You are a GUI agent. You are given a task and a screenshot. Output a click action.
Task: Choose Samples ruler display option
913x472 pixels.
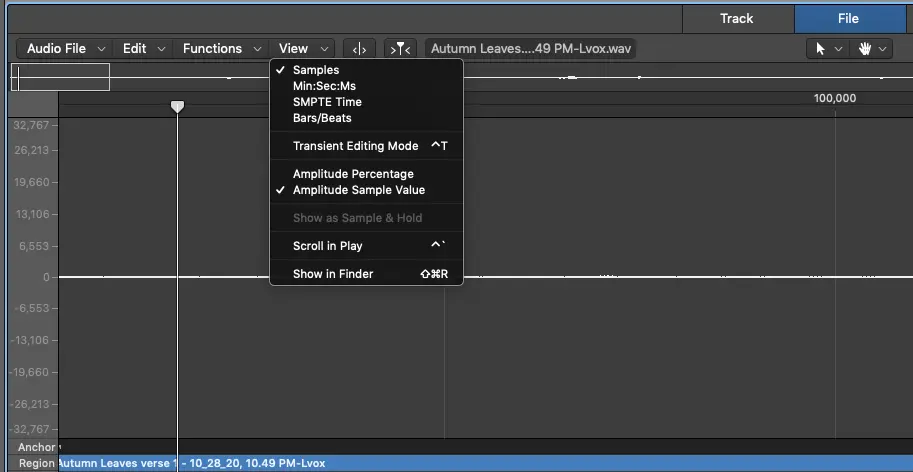coord(315,70)
